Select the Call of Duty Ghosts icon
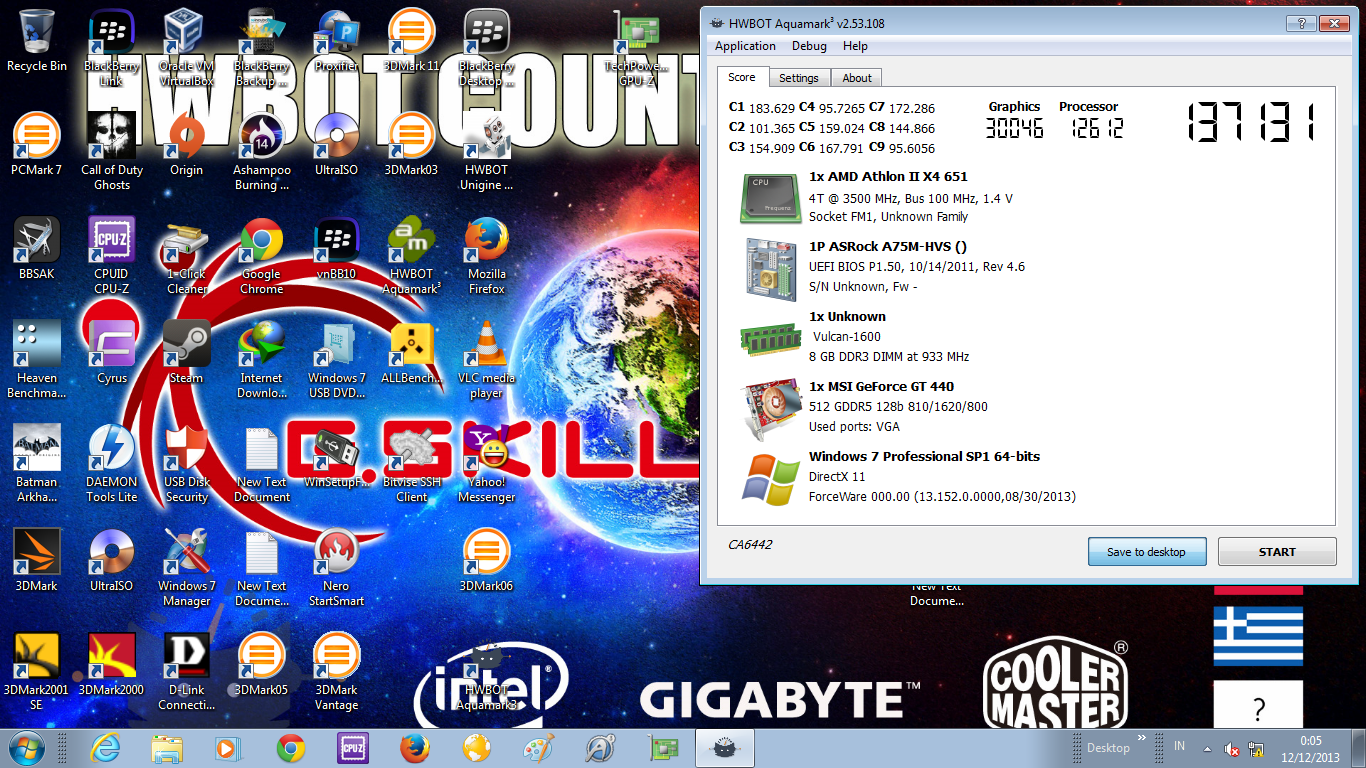The image size is (1366, 768). coord(112,151)
